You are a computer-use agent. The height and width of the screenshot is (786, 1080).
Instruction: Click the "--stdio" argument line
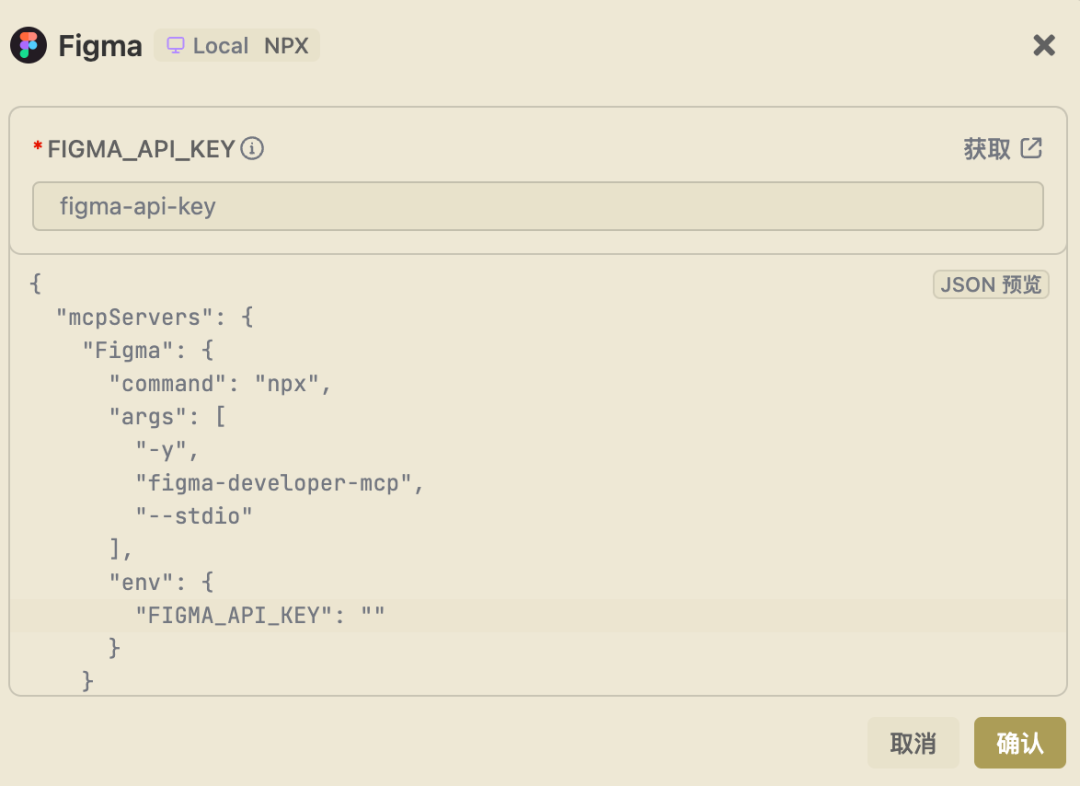[x=194, y=516]
